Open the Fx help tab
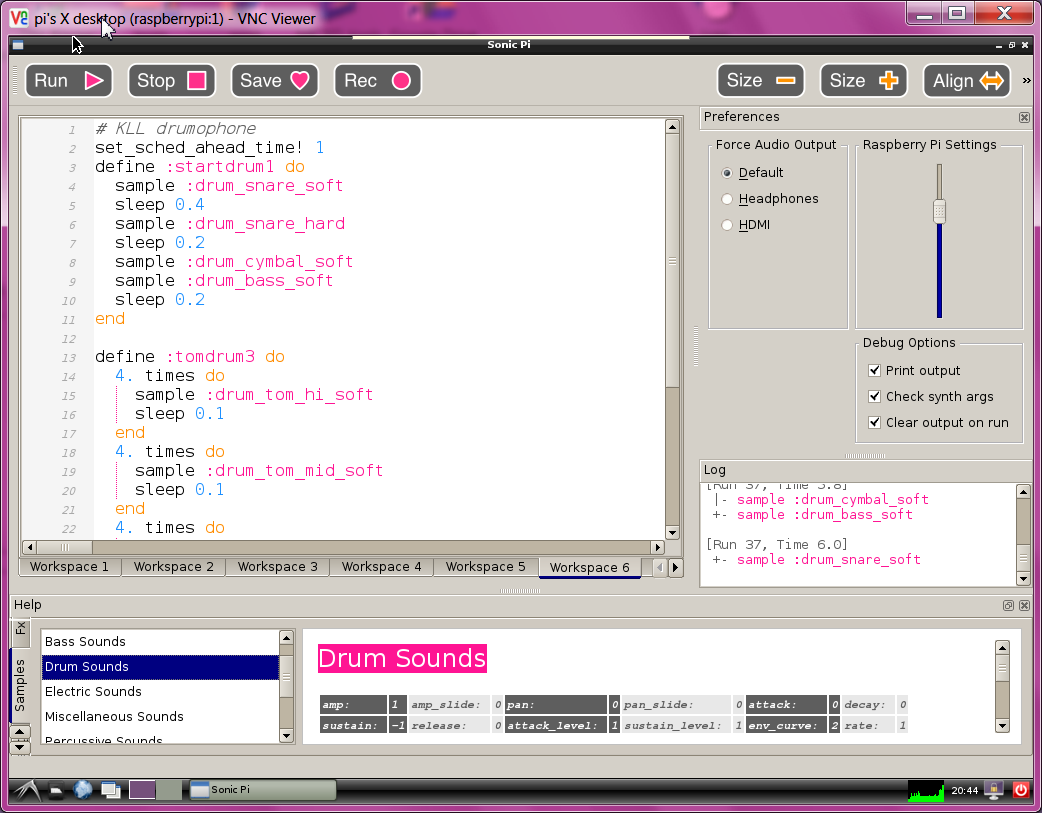Screen dimensions: 1042x813 (x=20, y=629)
